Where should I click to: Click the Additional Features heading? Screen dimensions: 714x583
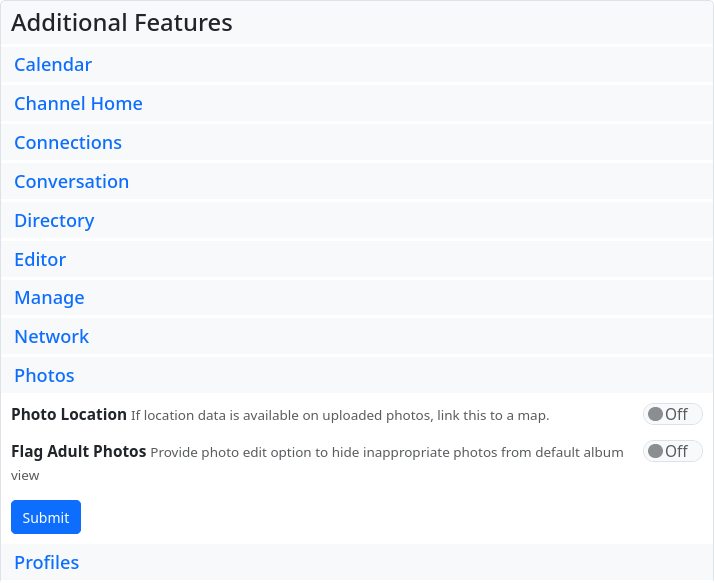point(122,23)
